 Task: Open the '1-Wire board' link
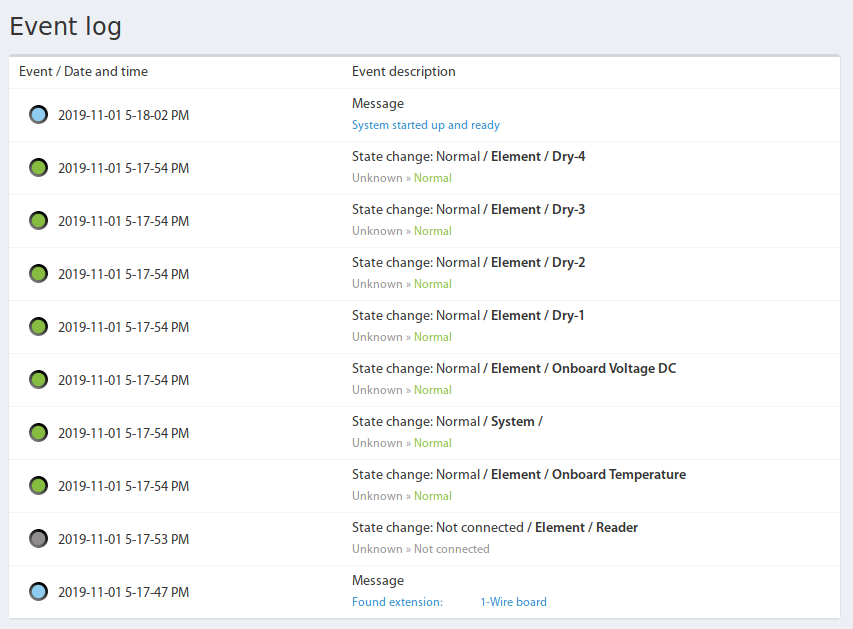(x=514, y=602)
